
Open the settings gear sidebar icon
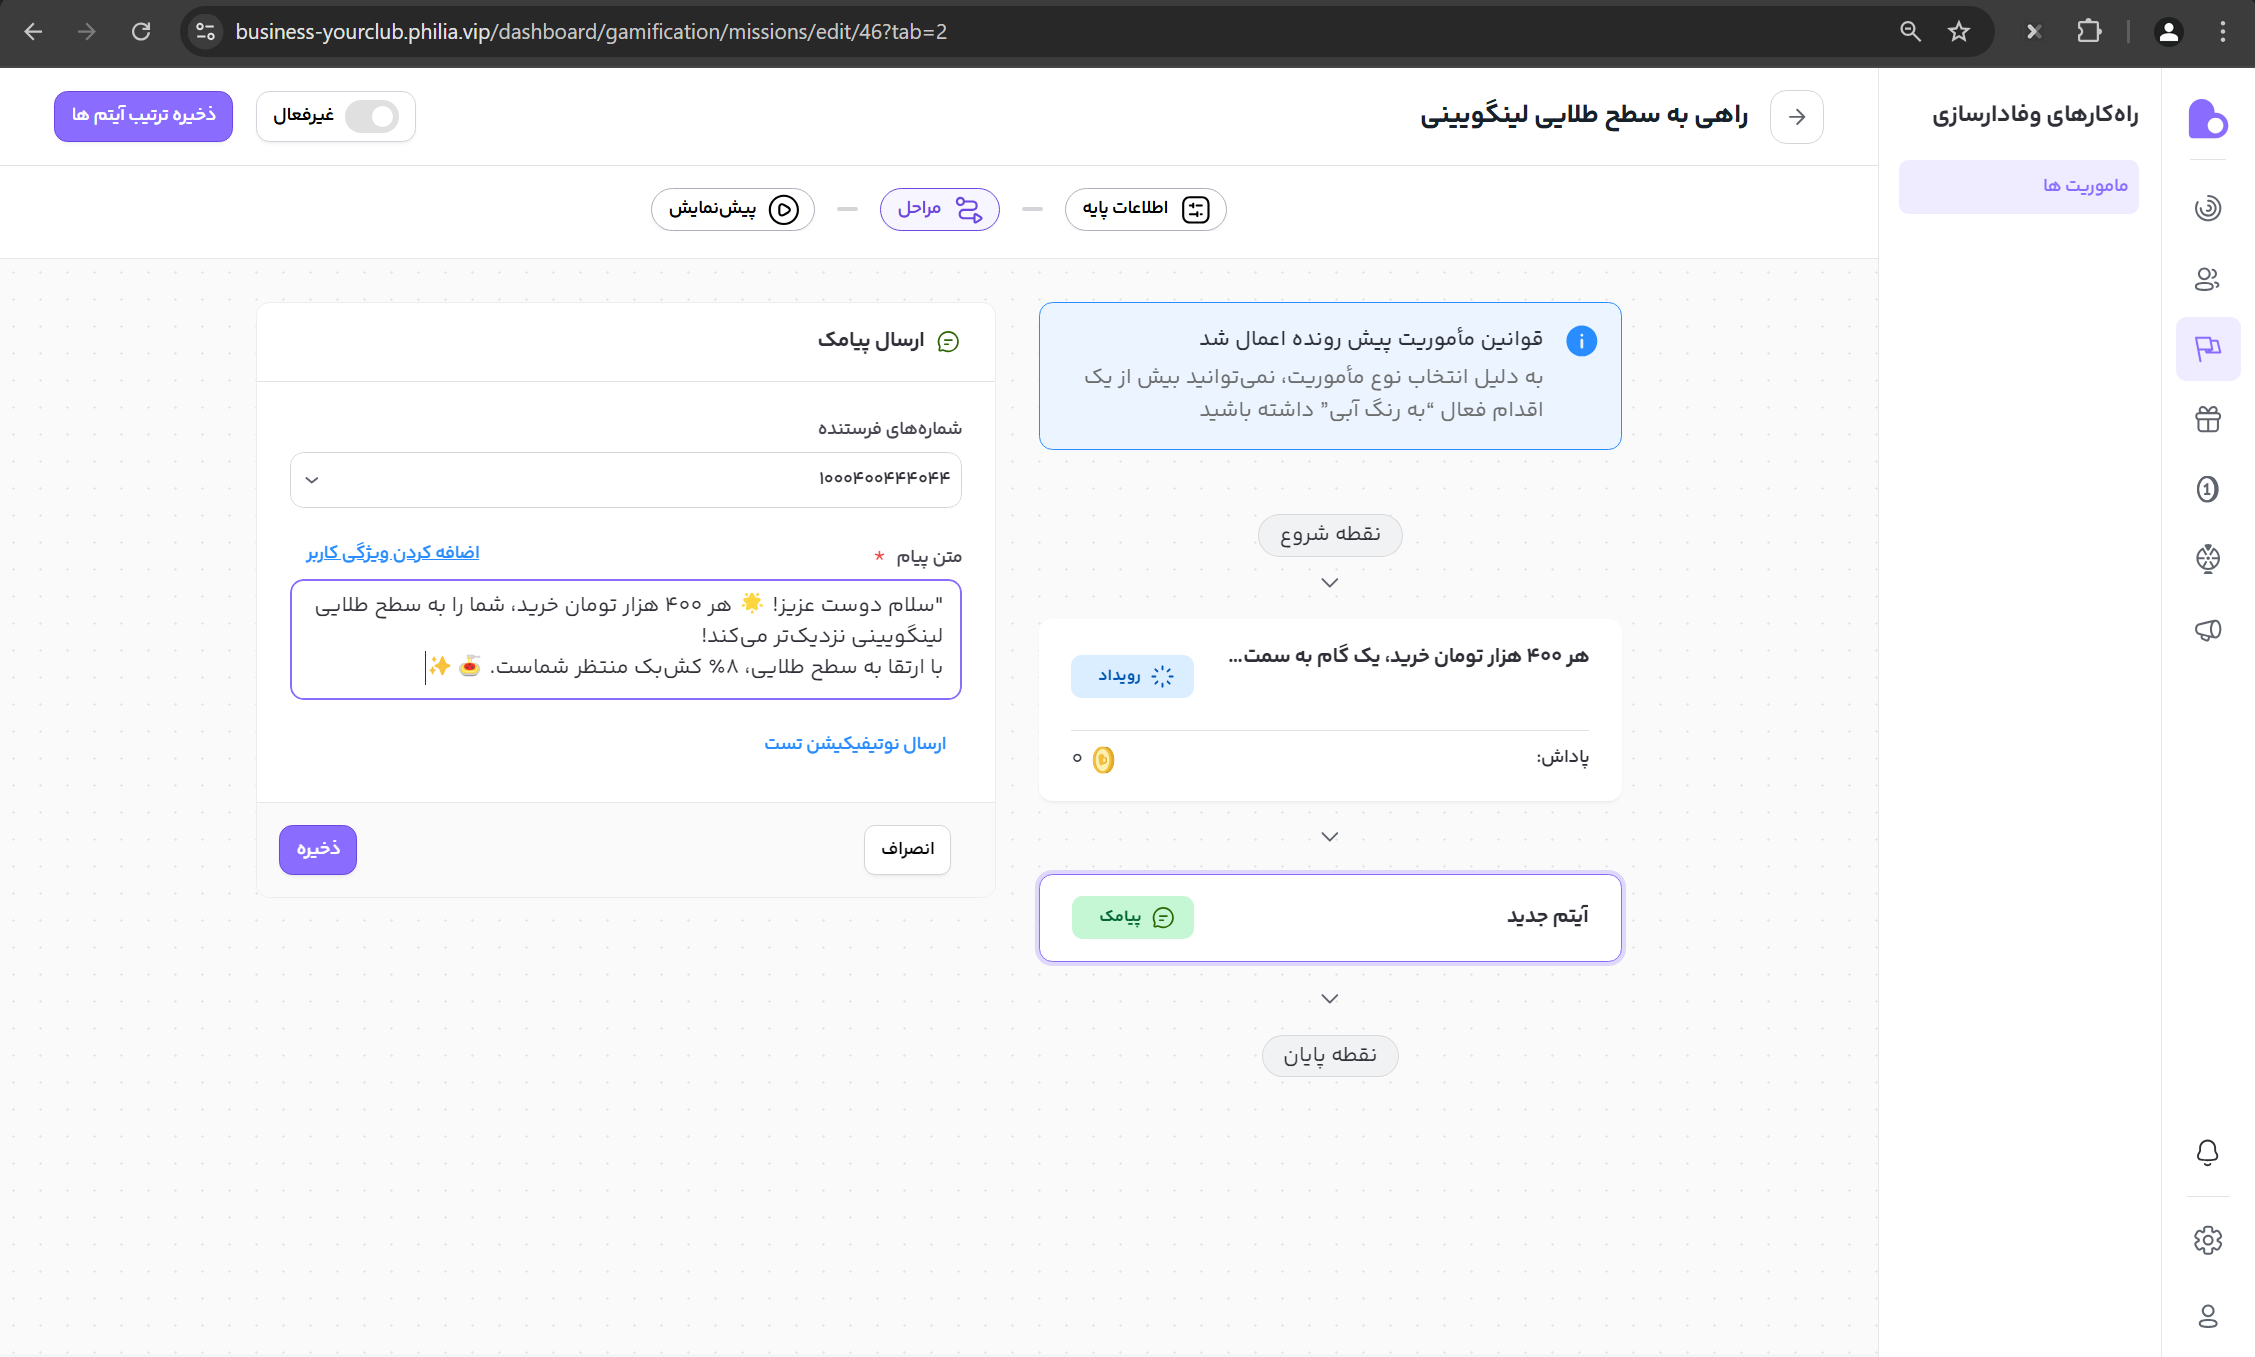tap(2207, 1240)
